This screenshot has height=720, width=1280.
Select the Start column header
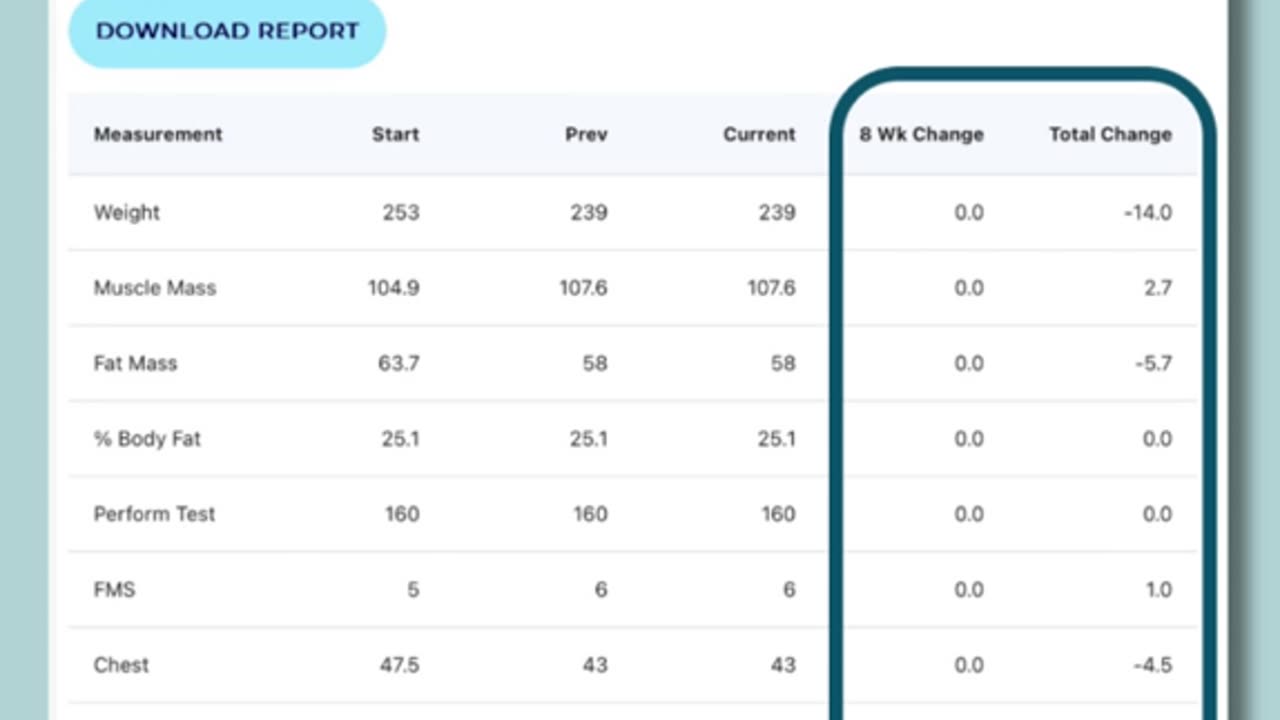[x=396, y=134]
